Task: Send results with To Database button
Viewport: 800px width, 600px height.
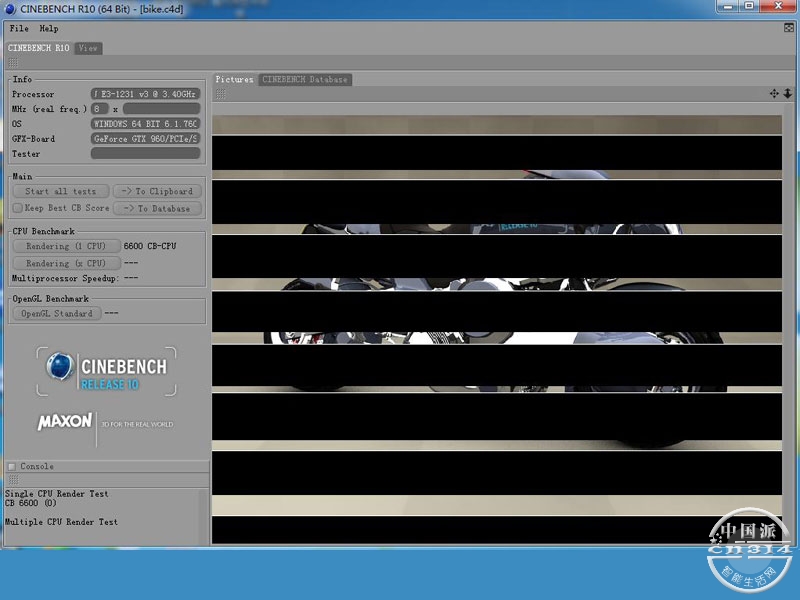Action: click(x=157, y=208)
